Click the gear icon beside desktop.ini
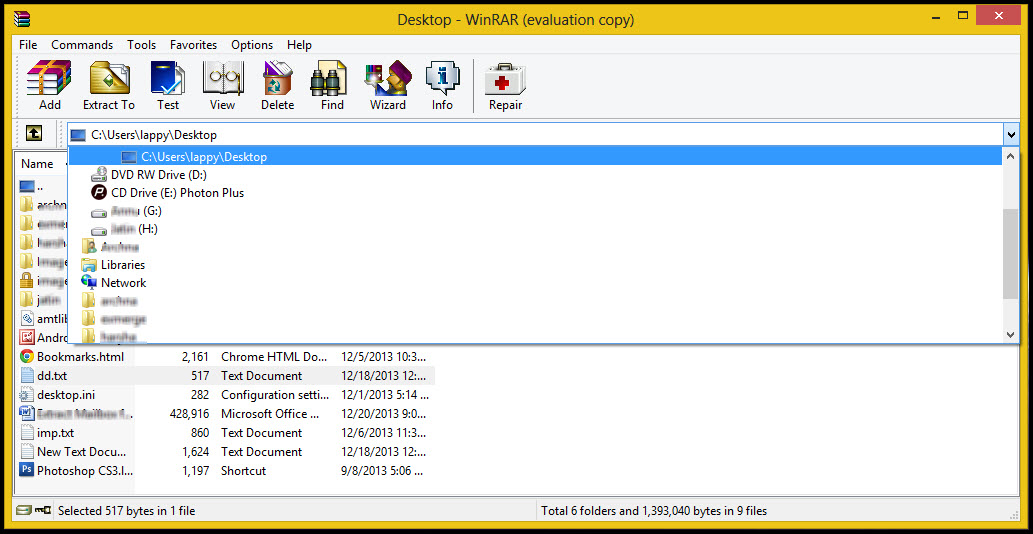This screenshot has height=534, width=1033. point(26,394)
